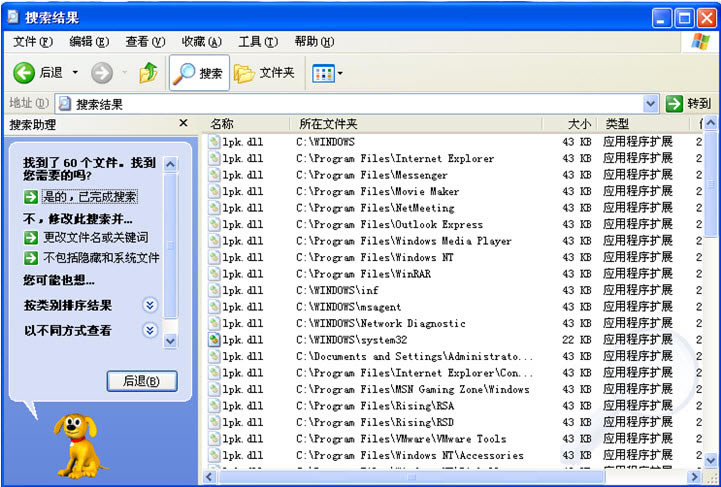This screenshot has height=487, width=721.
Task: Select lpk.dll icon in Messenger row
Action: [214, 175]
